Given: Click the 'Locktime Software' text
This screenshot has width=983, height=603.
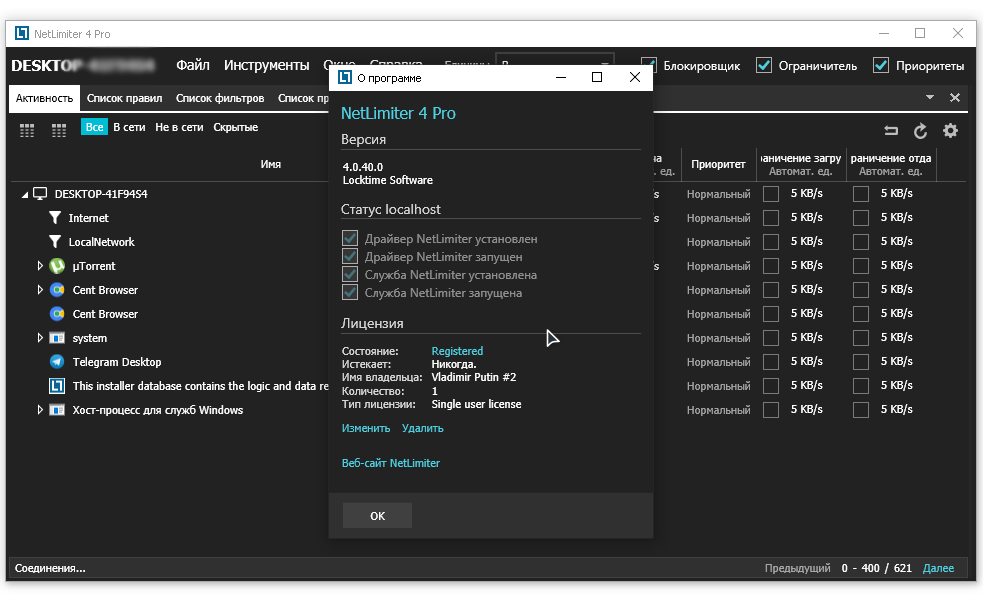Looking at the screenshot, I should coord(387,181).
